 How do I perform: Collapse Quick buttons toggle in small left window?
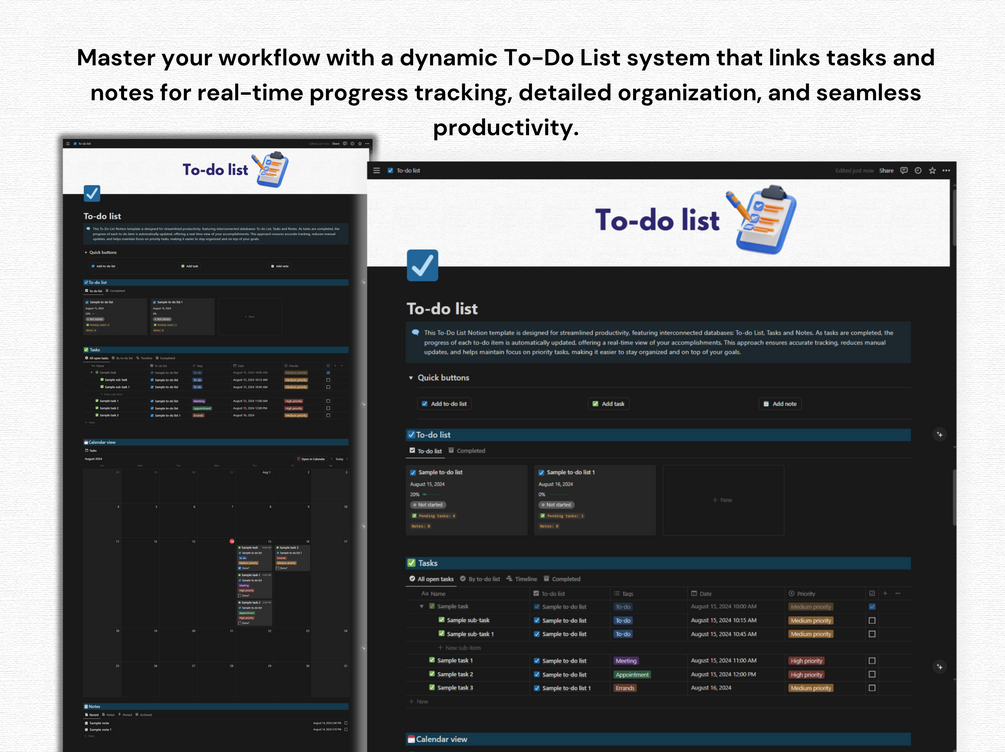[x=86, y=253]
